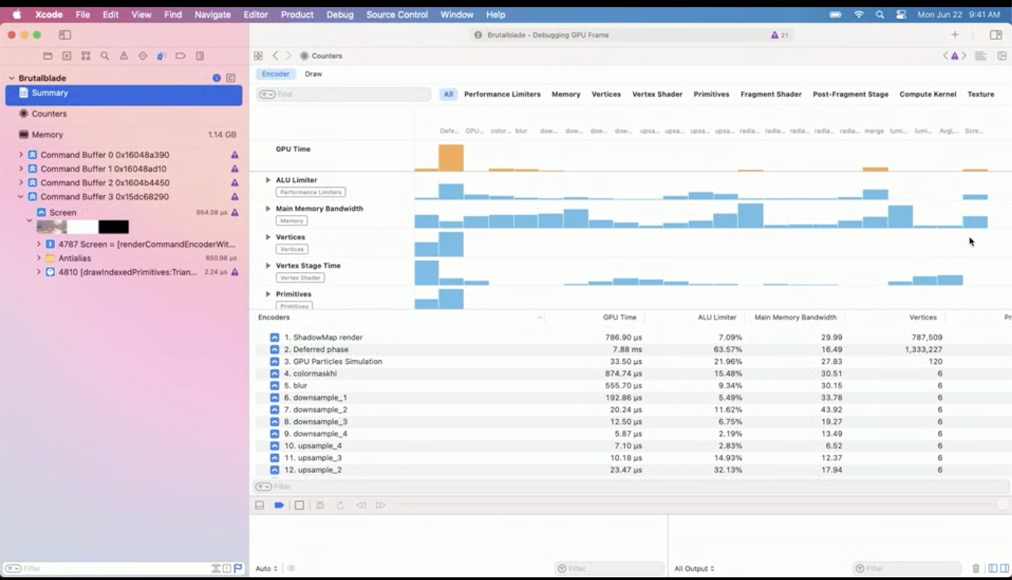The width and height of the screenshot is (1012, 580).
Task: Click the forward arrows in the debug bar
Action: point(381,505)
